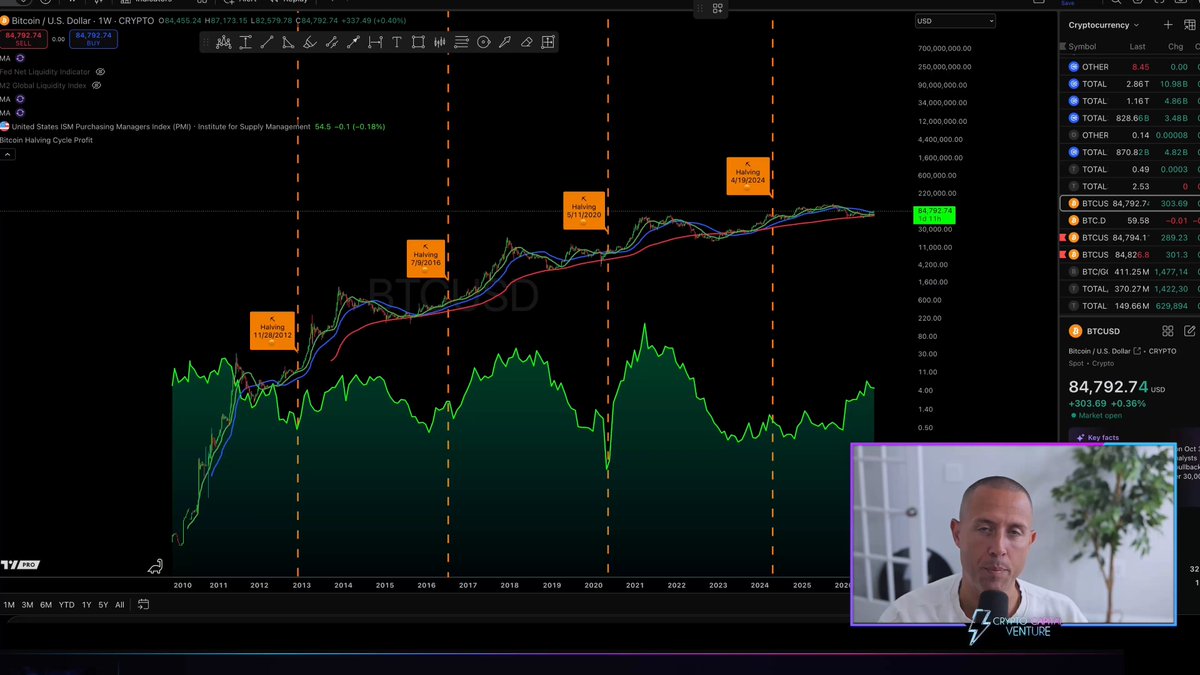Select the circle drawing tool in toolbar
Screen dimensions: 1200x675
(x=483, y=42)
